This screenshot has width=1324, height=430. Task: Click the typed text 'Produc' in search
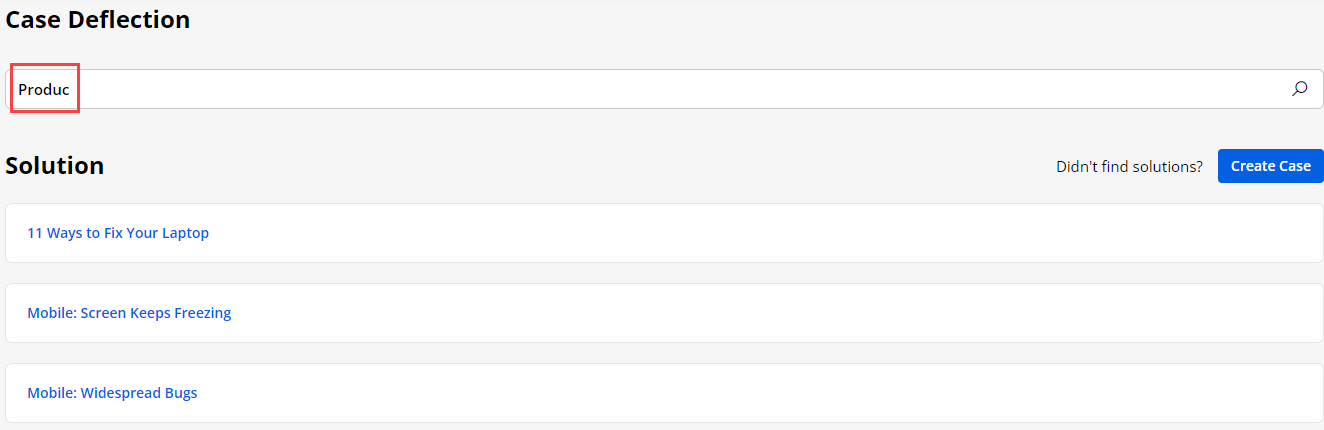44,89
